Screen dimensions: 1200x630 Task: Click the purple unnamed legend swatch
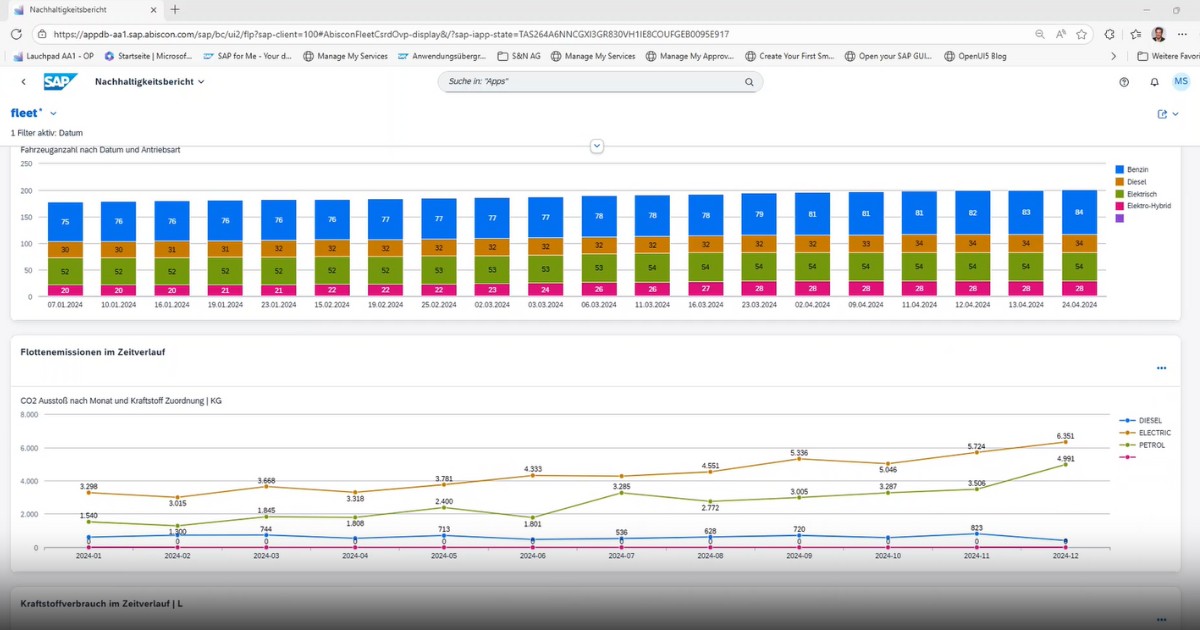tap(1119, 218)
